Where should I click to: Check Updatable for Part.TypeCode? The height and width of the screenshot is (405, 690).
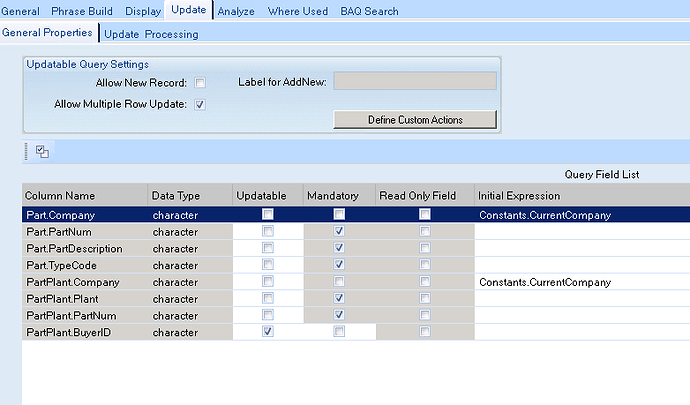[268, 265]
